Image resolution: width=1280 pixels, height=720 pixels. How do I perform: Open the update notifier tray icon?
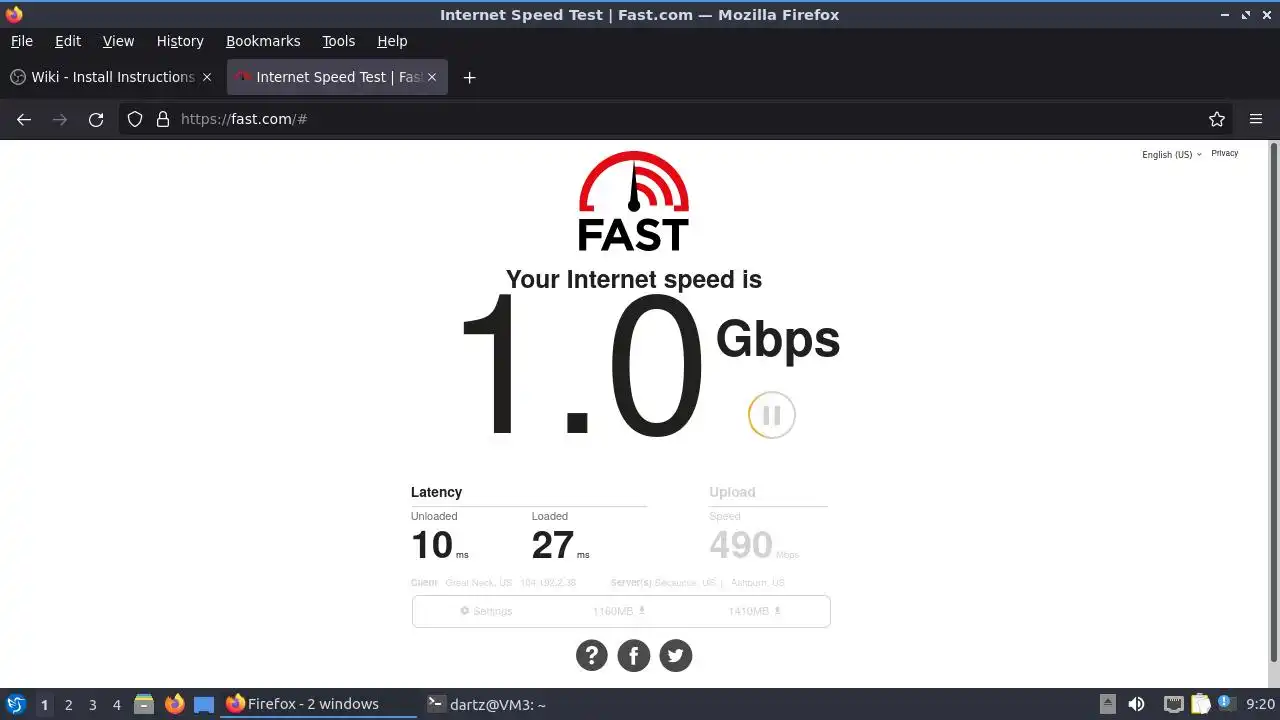point(1225,704)
